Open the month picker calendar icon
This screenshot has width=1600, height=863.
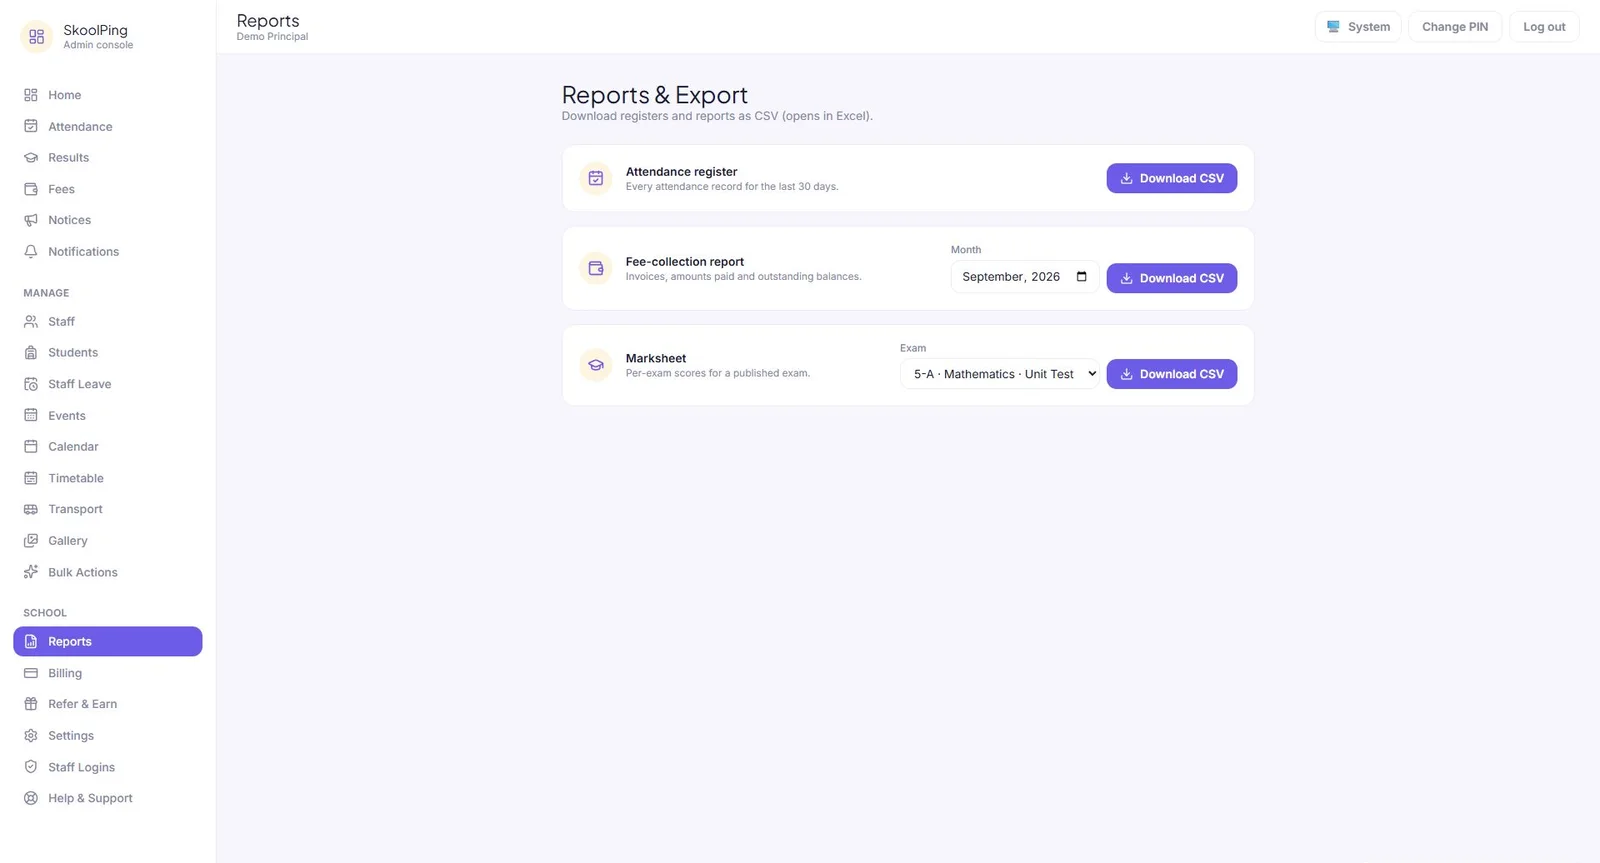(x=1082, y=277)
